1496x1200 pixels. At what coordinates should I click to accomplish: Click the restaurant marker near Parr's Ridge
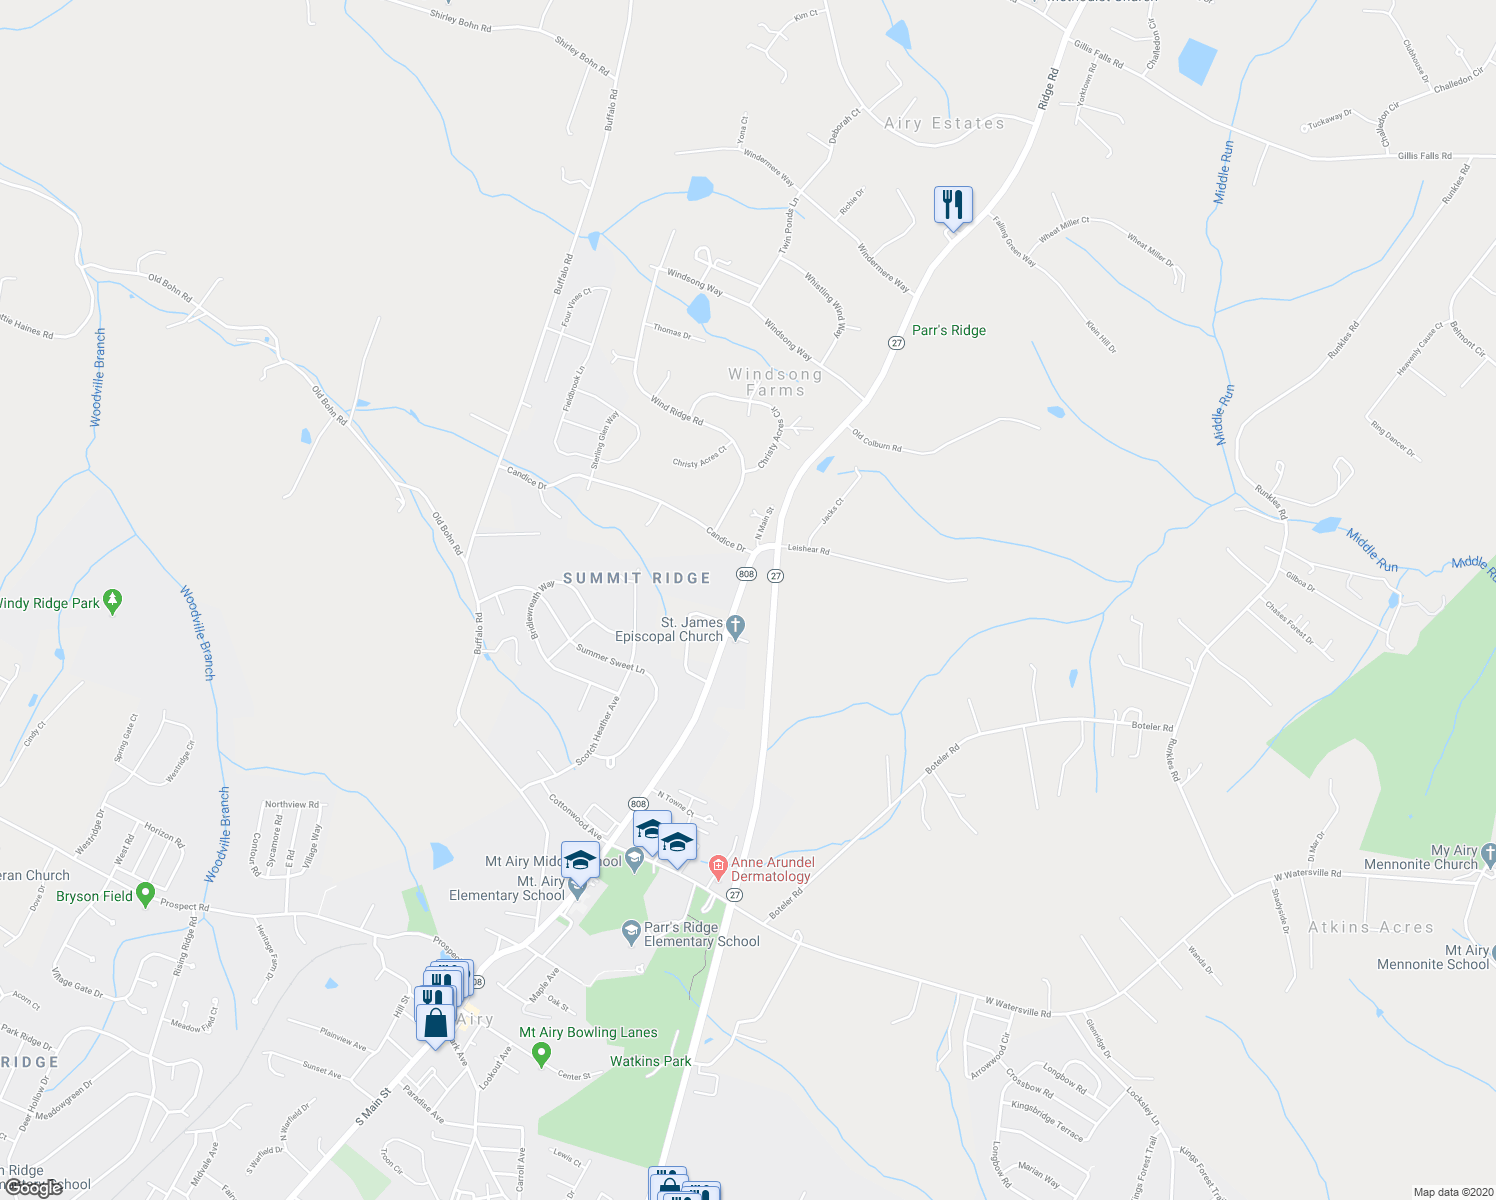pos(953,206)
